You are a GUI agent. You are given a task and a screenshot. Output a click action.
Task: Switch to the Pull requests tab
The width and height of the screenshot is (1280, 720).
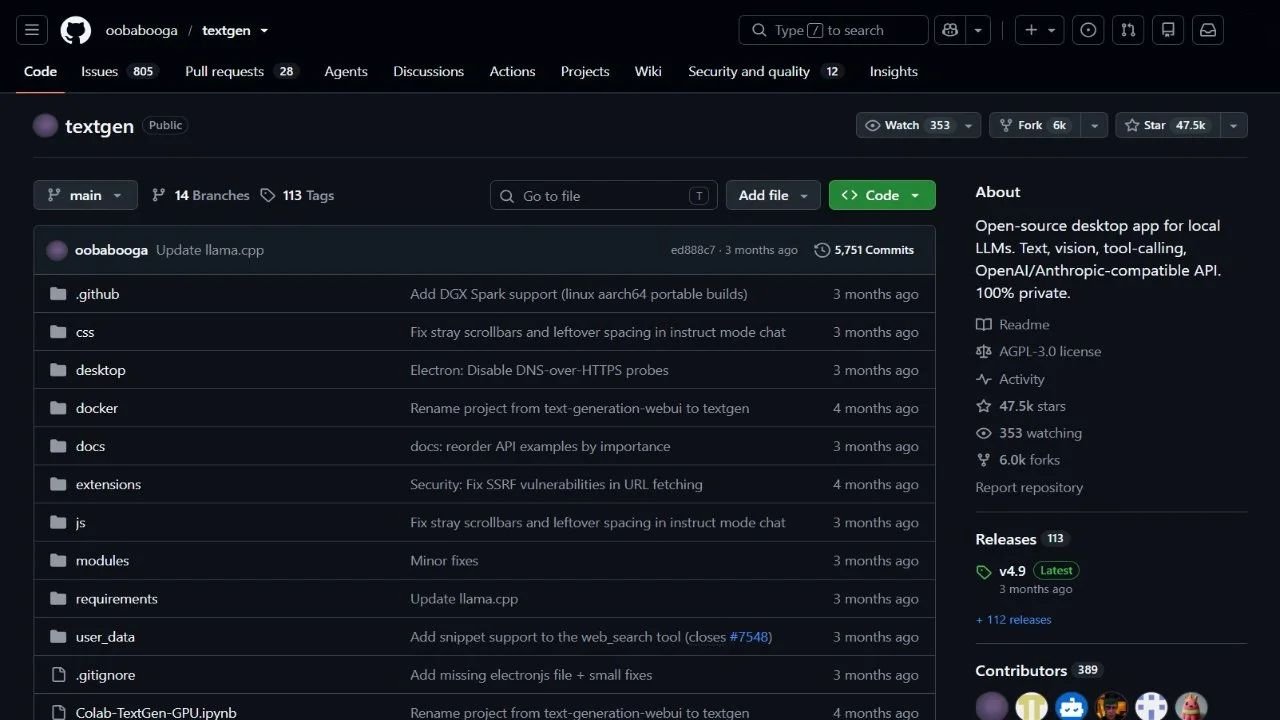(x=241, y=71)
